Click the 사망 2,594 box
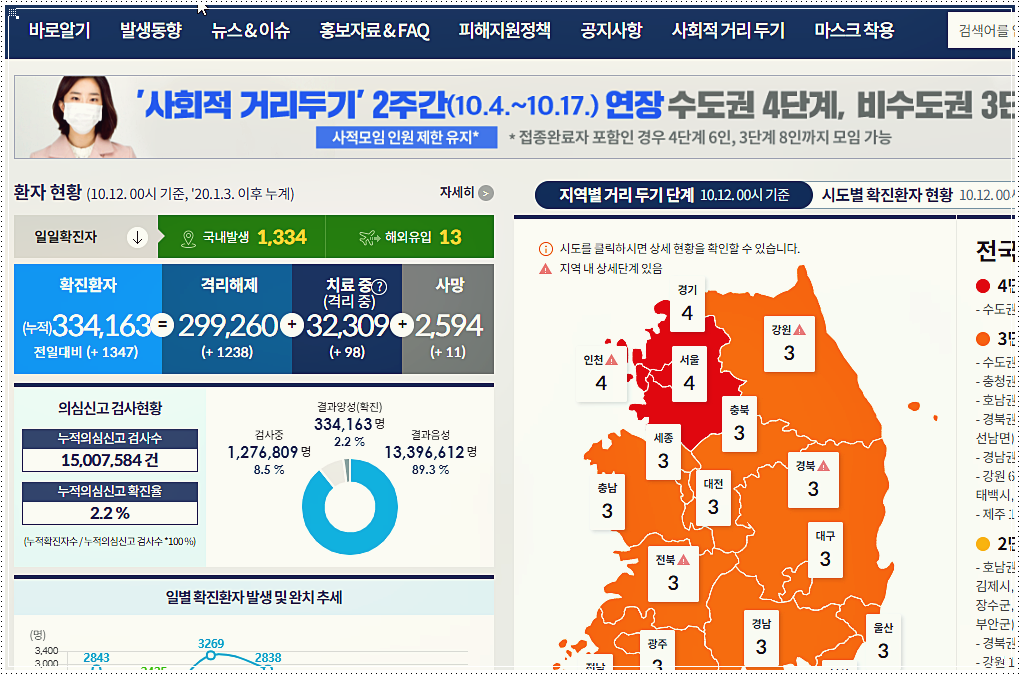The width and height of the screenshot is (1020, 675). pyautogui.click(x=448, y=319)
